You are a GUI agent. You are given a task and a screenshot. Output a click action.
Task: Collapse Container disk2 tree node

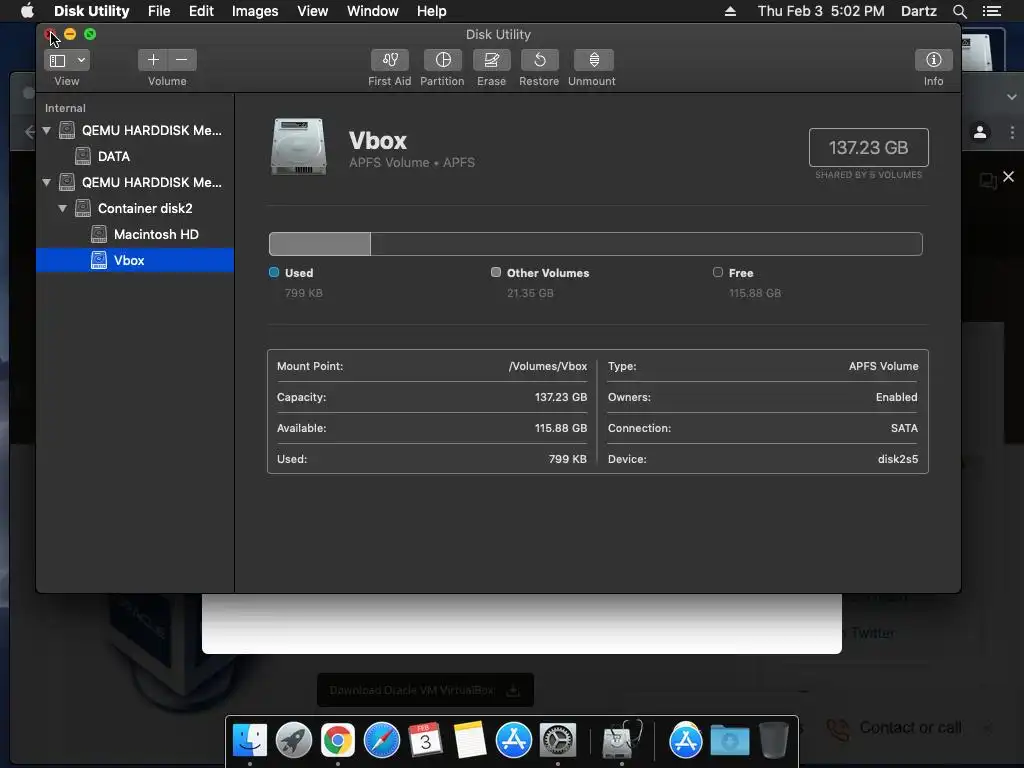[63, 209]
